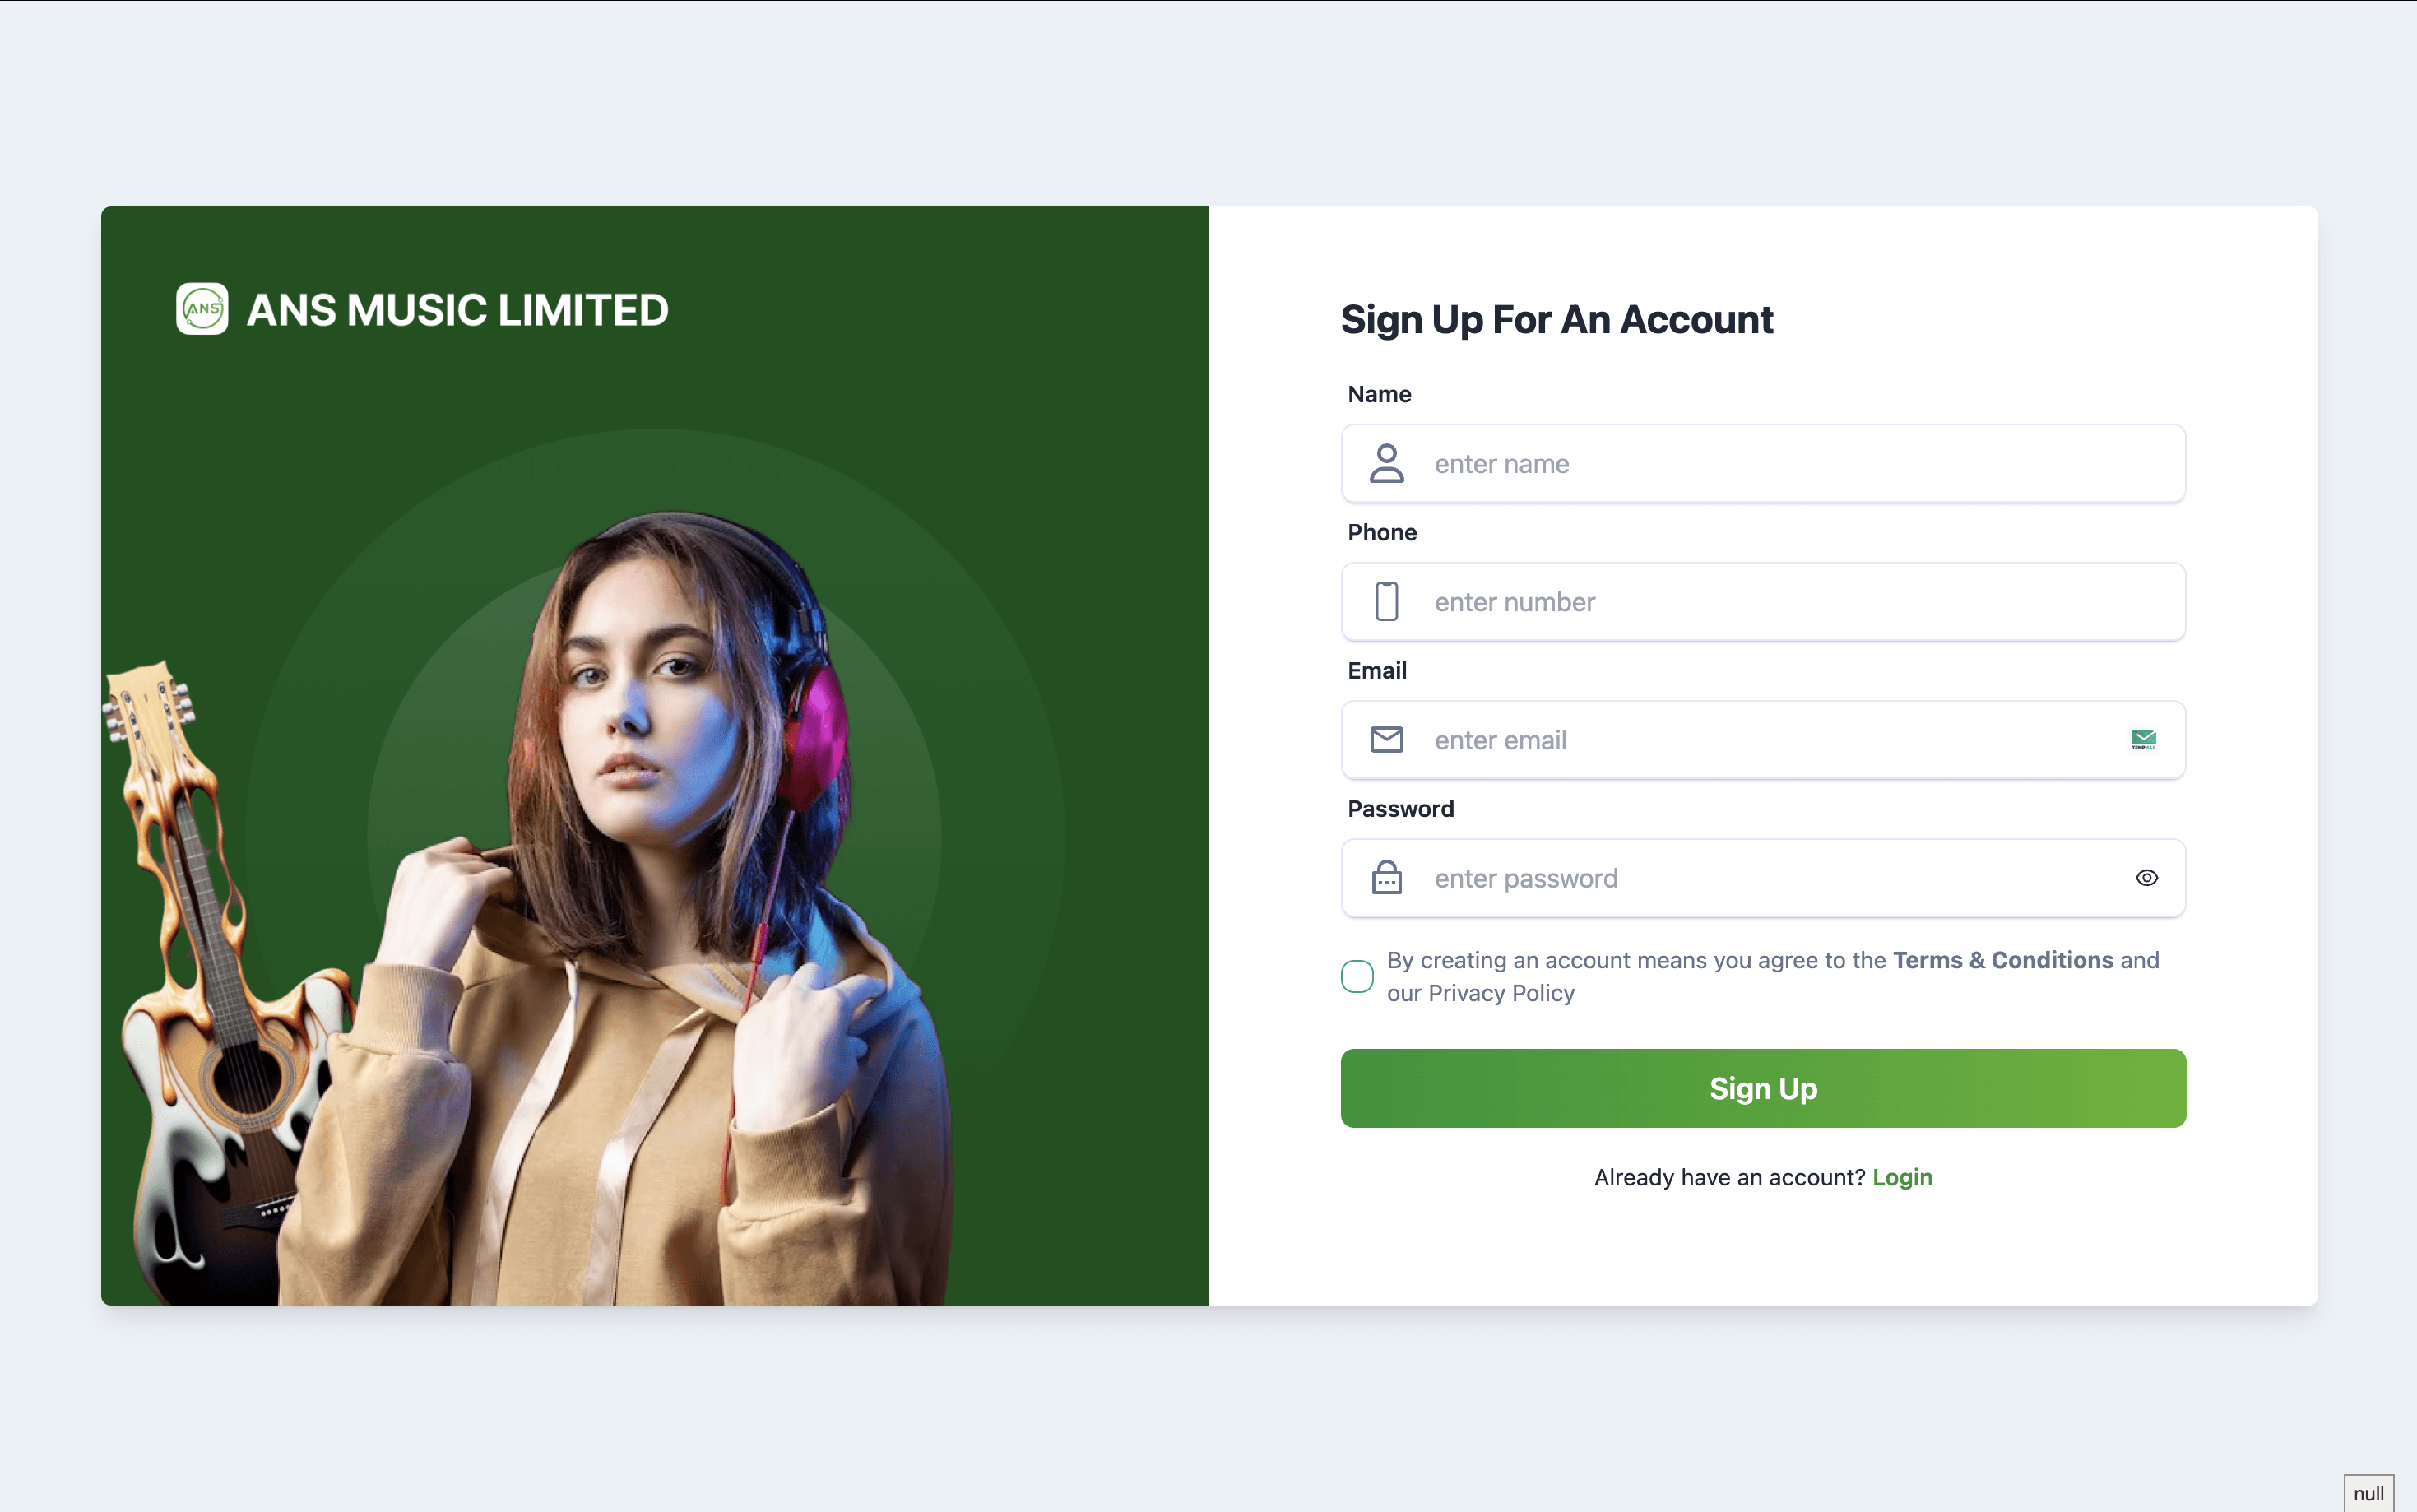Screen dimensions: 2417x1512
Task: Click the ANS MUSIC LIMITED brand title
Action: point(457,310)
